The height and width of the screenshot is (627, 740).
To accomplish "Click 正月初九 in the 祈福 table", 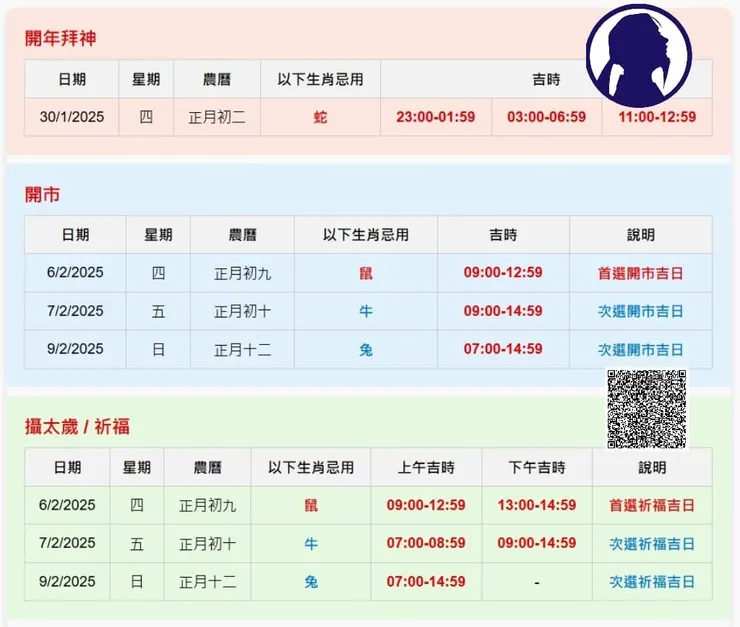I will coord(208,506).
